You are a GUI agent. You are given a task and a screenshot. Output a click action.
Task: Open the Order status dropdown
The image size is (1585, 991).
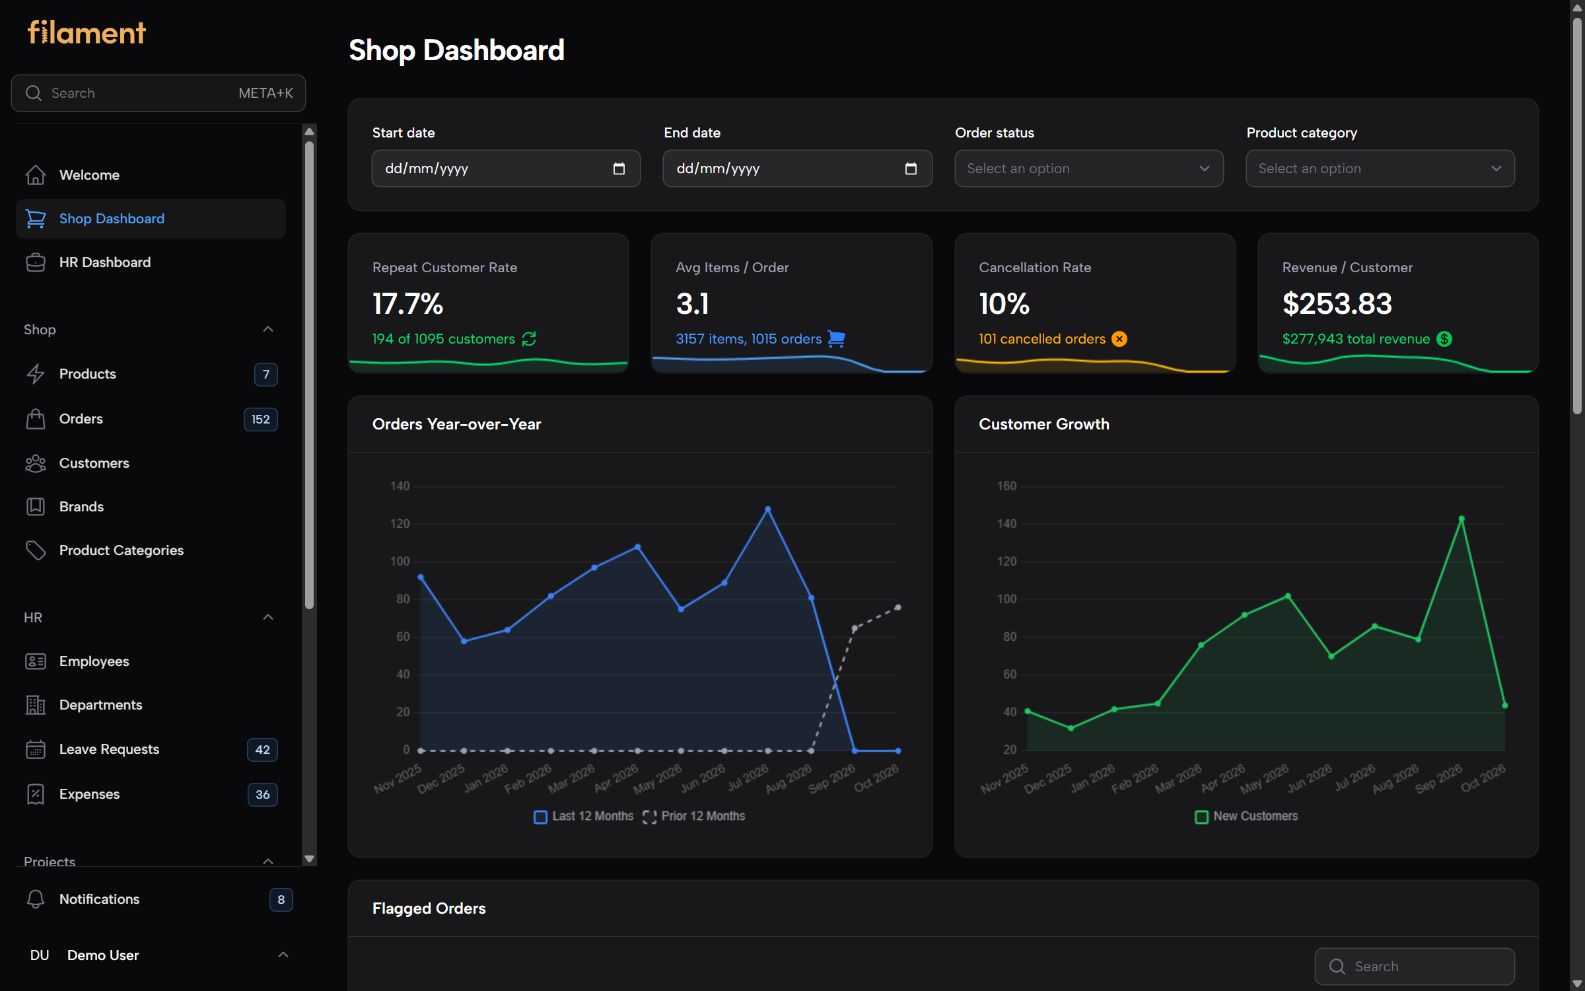(1089, 169)
